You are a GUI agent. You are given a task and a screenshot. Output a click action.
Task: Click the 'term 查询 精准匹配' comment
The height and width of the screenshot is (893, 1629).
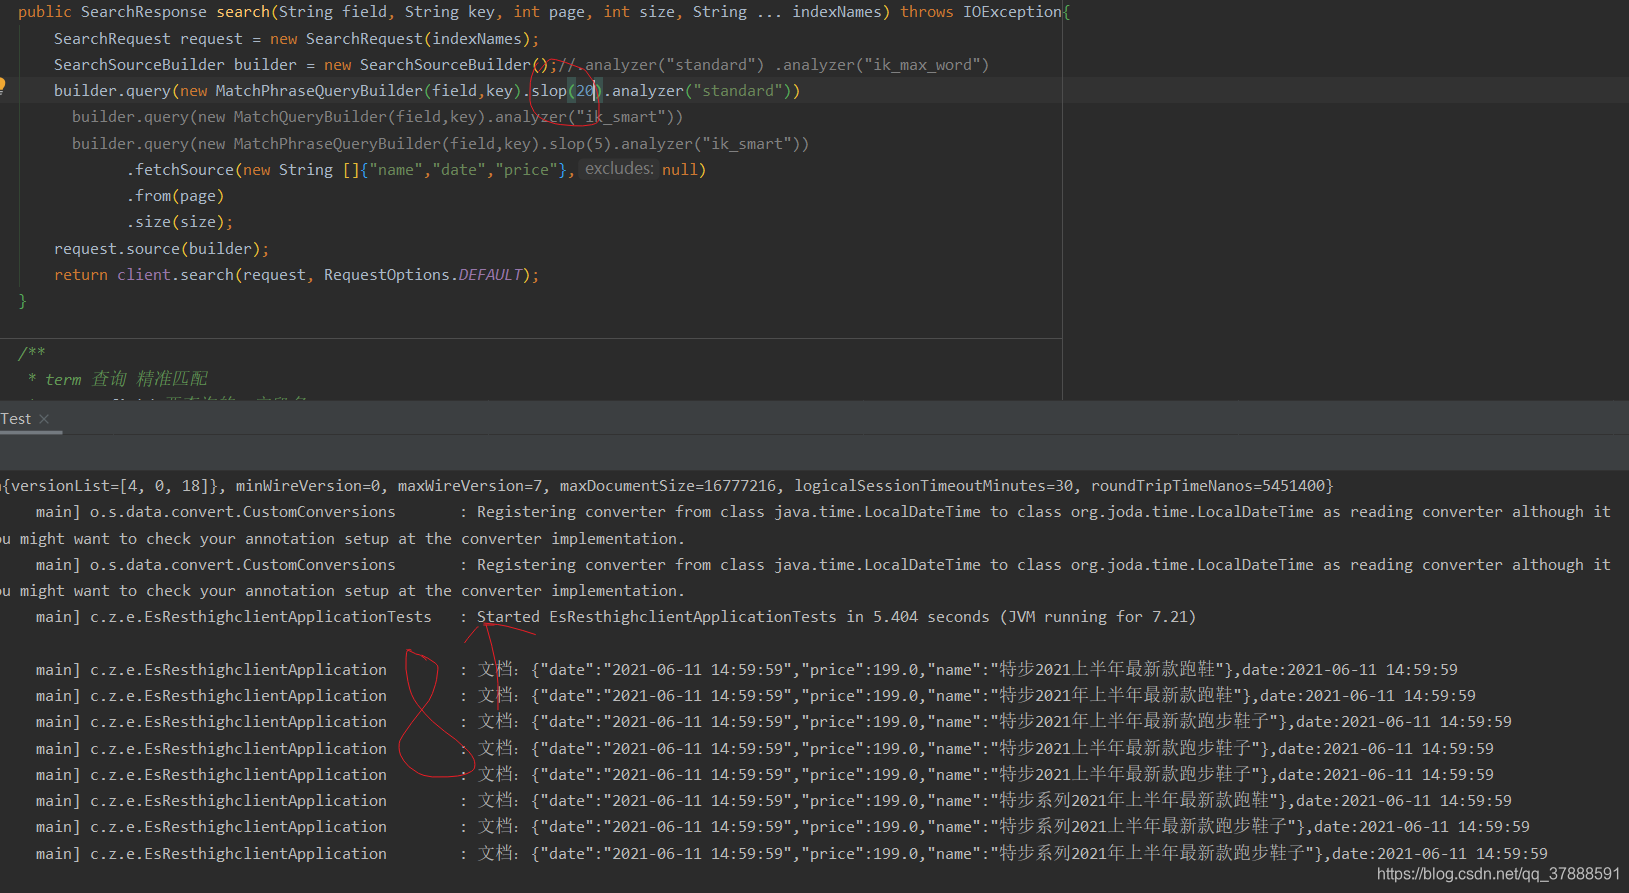click(126, 379)
